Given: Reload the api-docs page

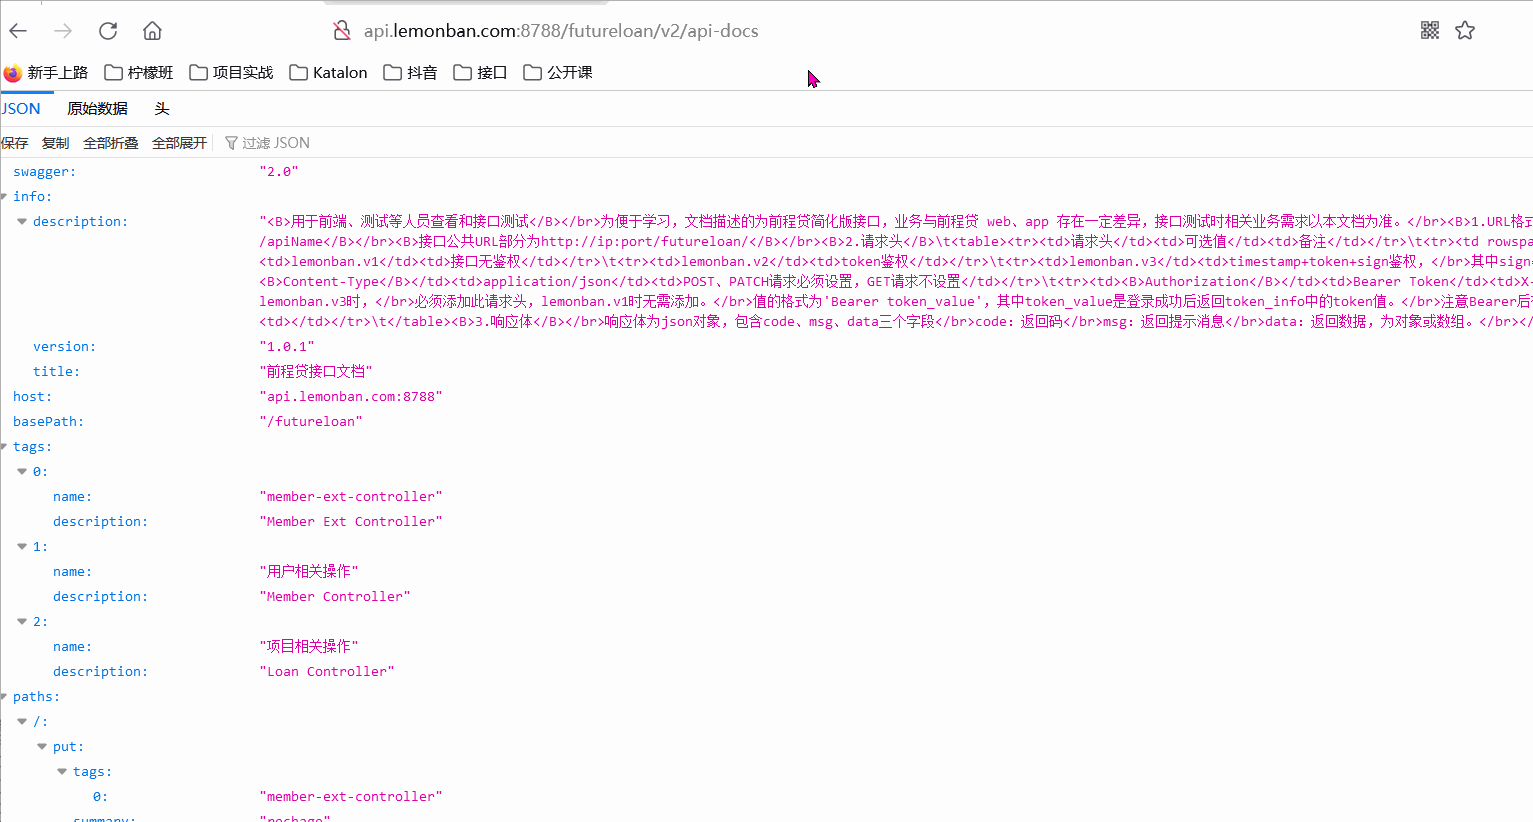Looking at the screenshot, I should pyautogui.click(x=108, y=31).
